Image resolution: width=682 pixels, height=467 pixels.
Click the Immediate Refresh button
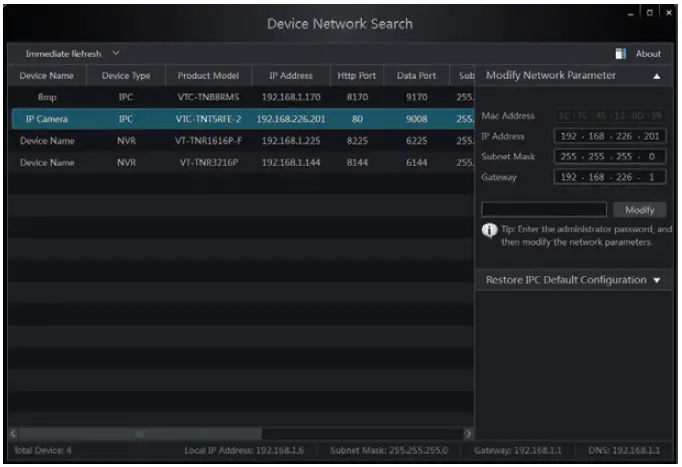[65, 53]
